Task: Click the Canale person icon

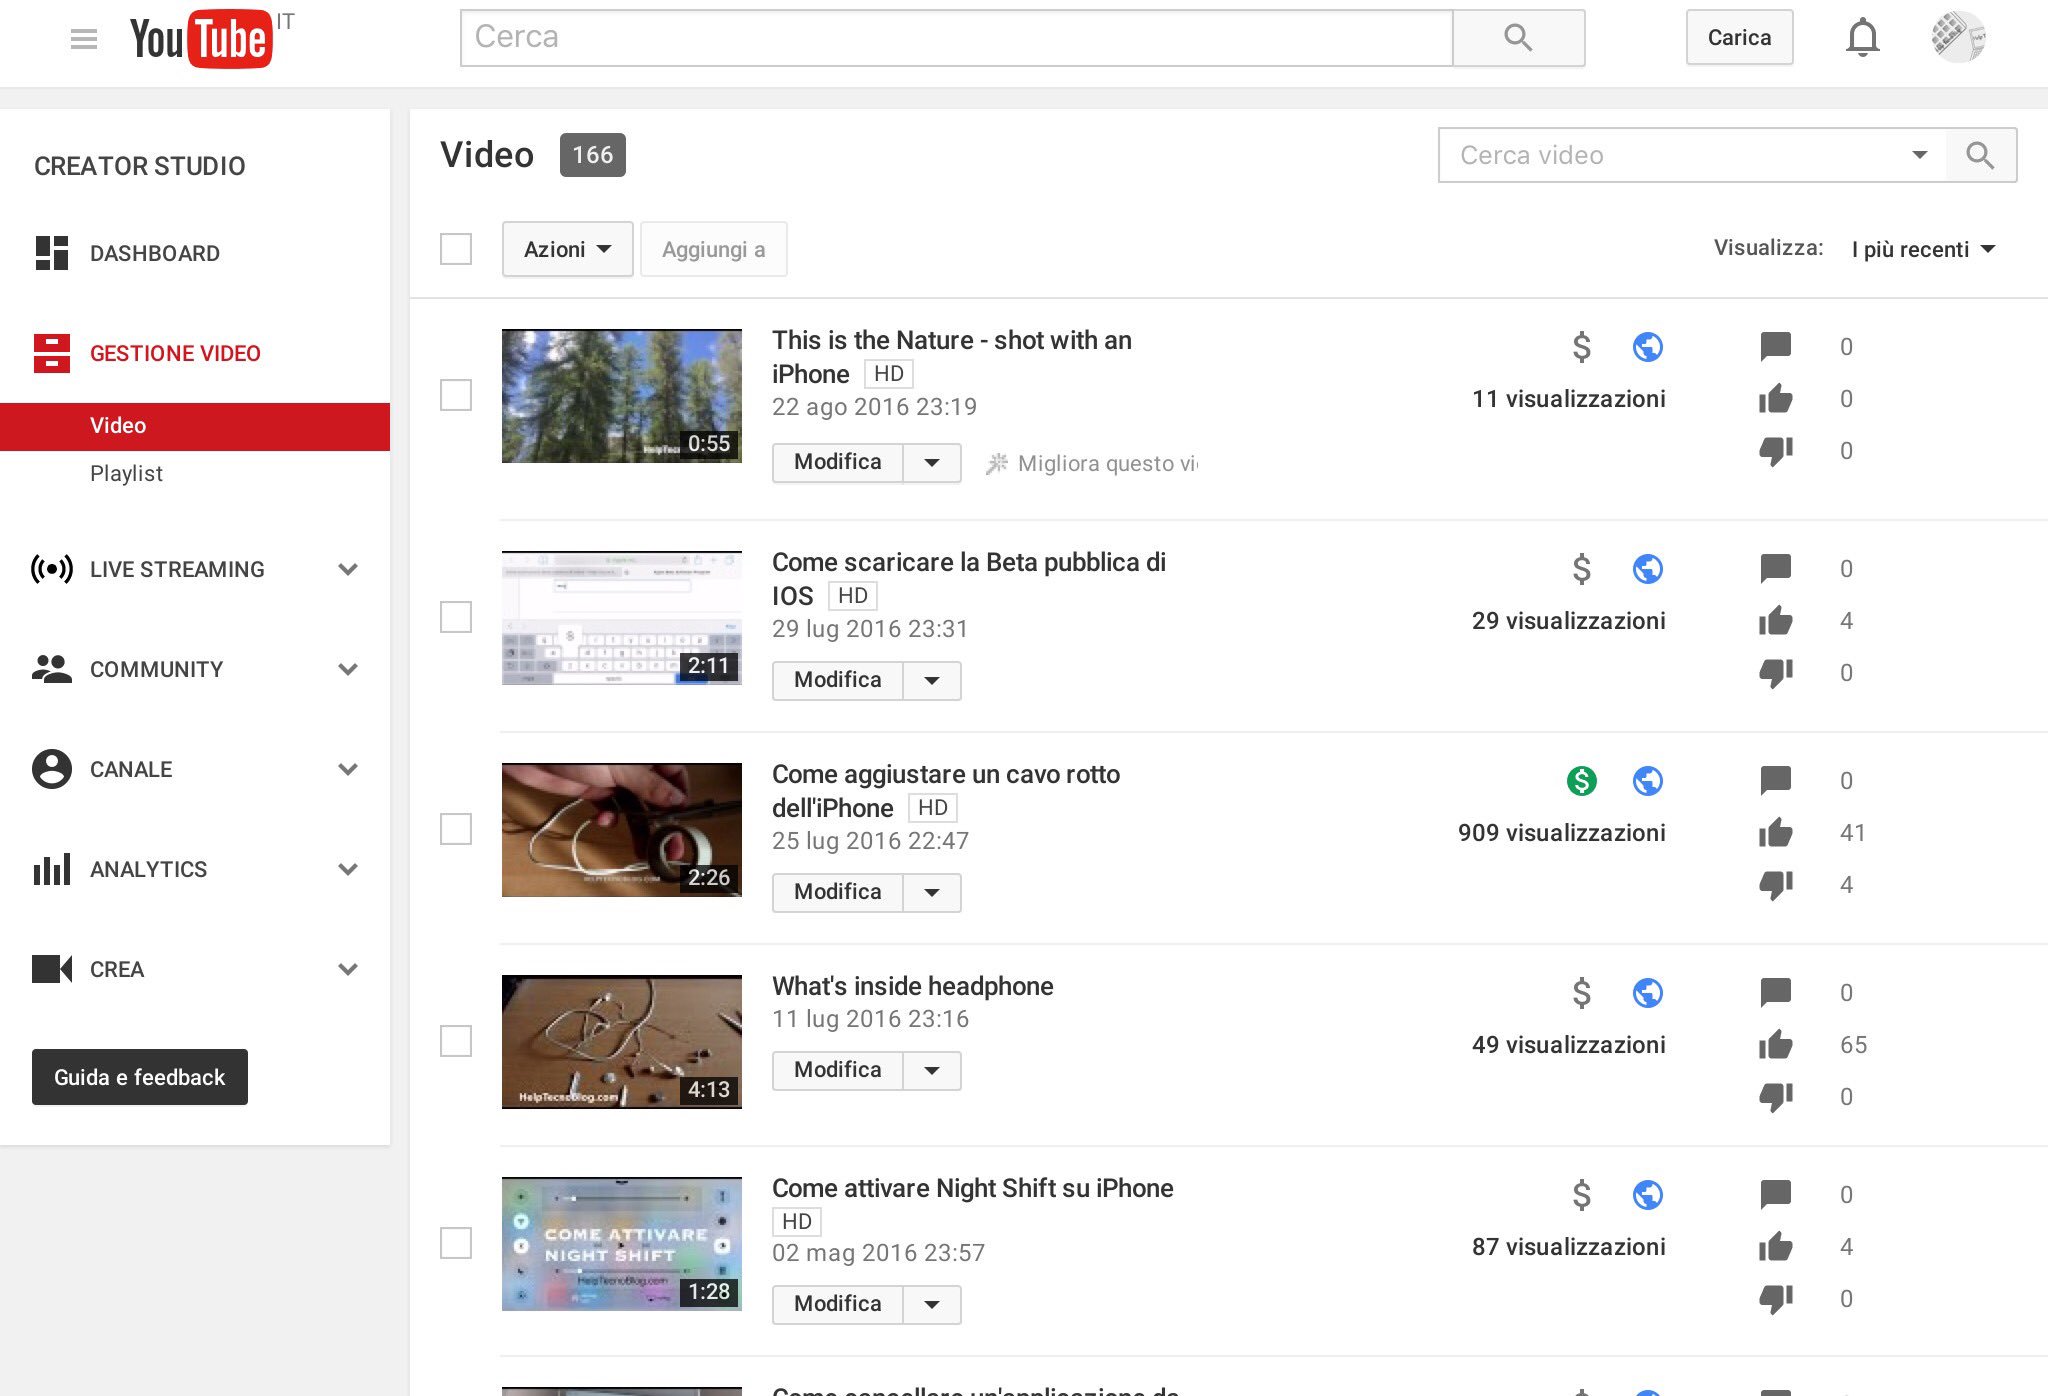Action: [52, 769]
